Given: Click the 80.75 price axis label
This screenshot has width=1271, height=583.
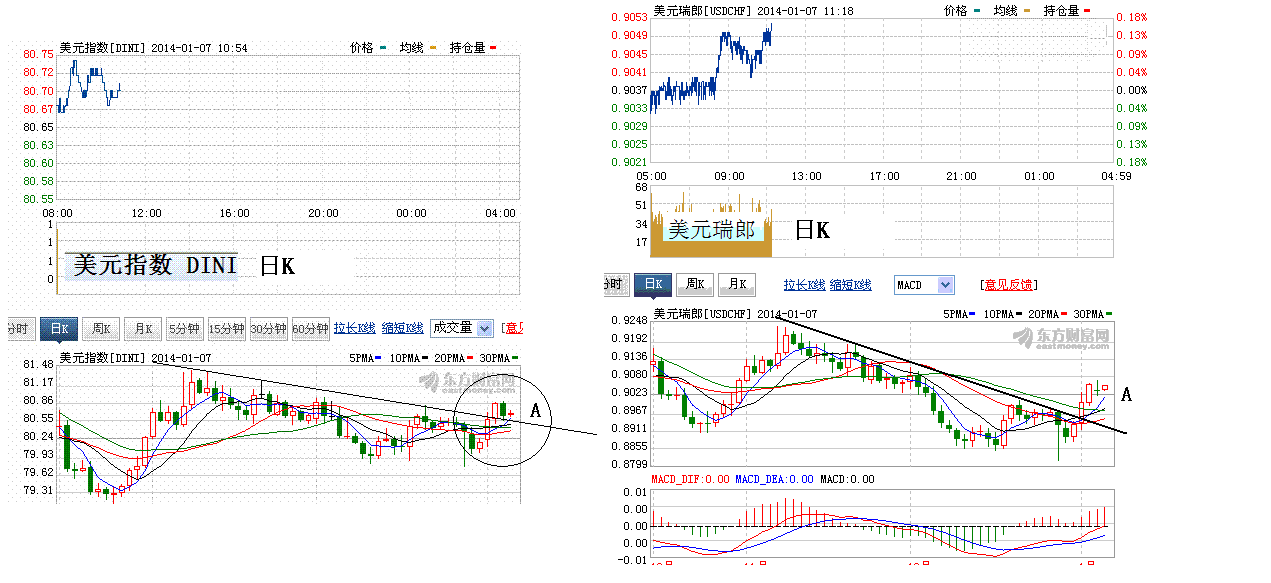Looking at the screenshot, I should click(39, 54).
